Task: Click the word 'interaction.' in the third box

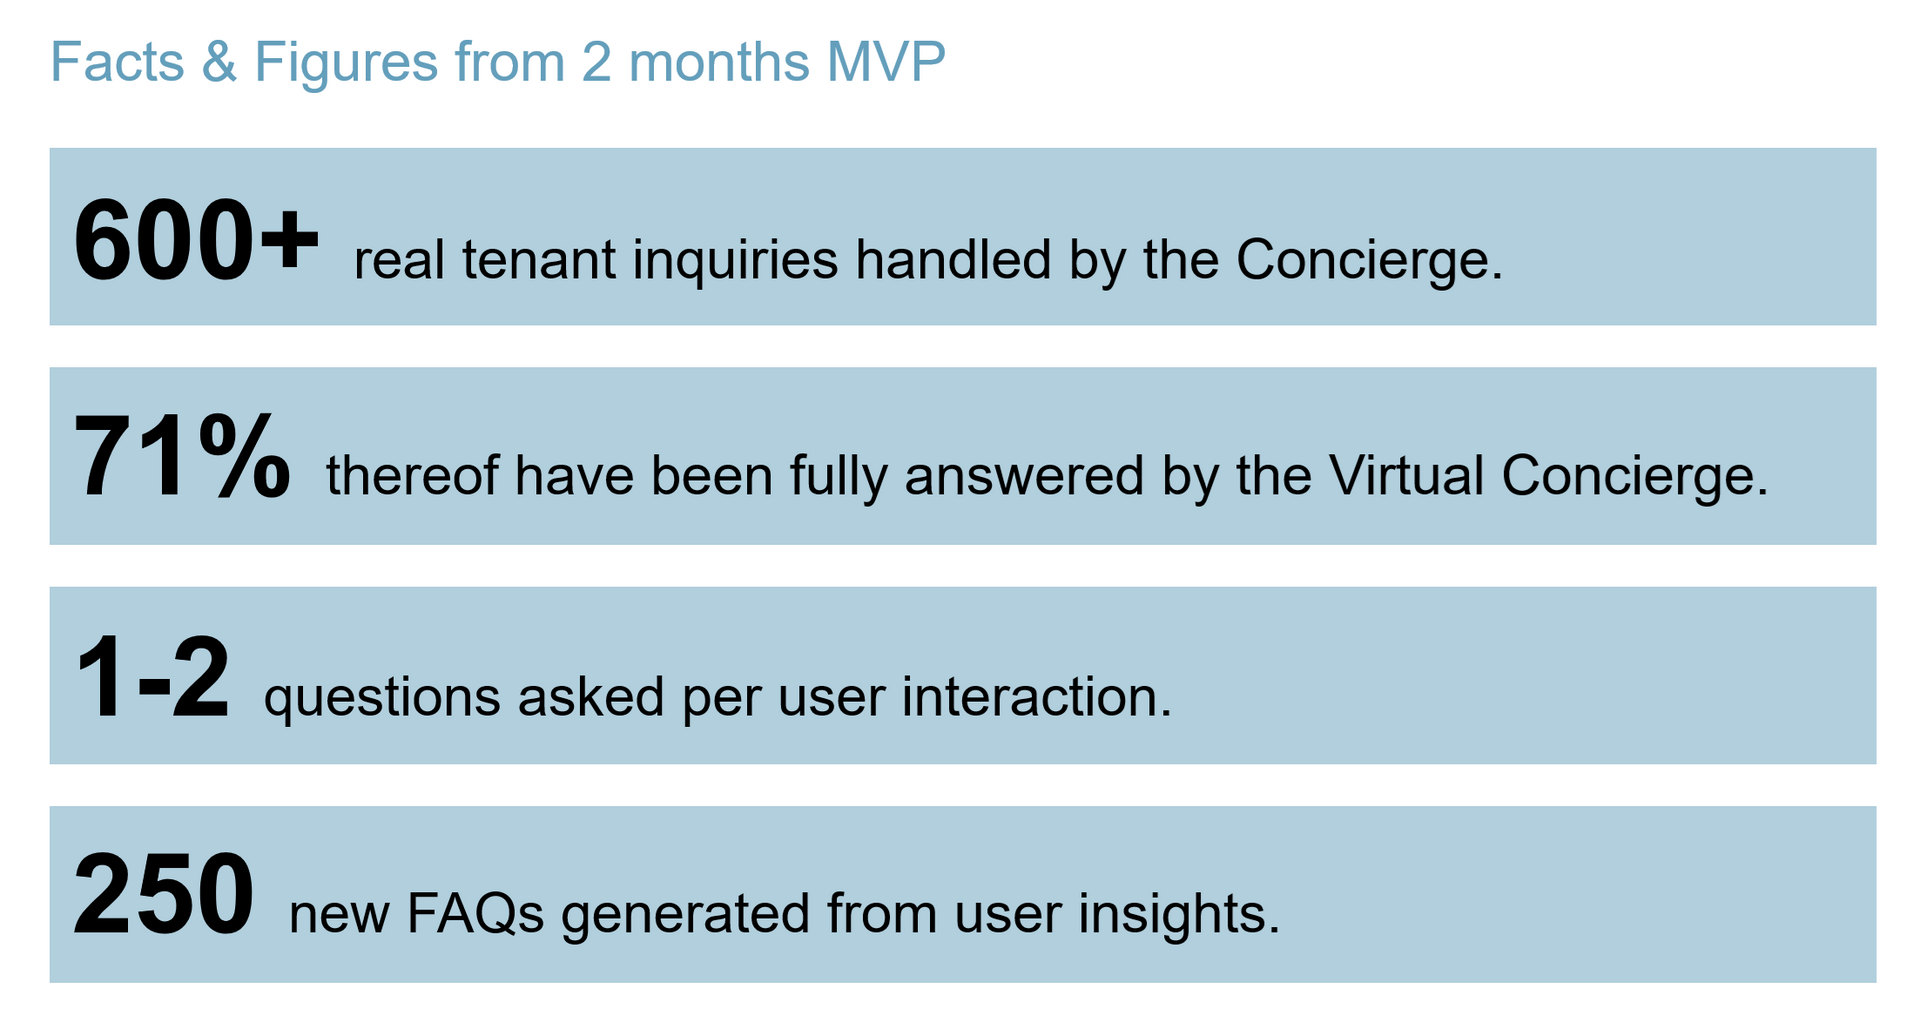Action: tap(1037, 697)
